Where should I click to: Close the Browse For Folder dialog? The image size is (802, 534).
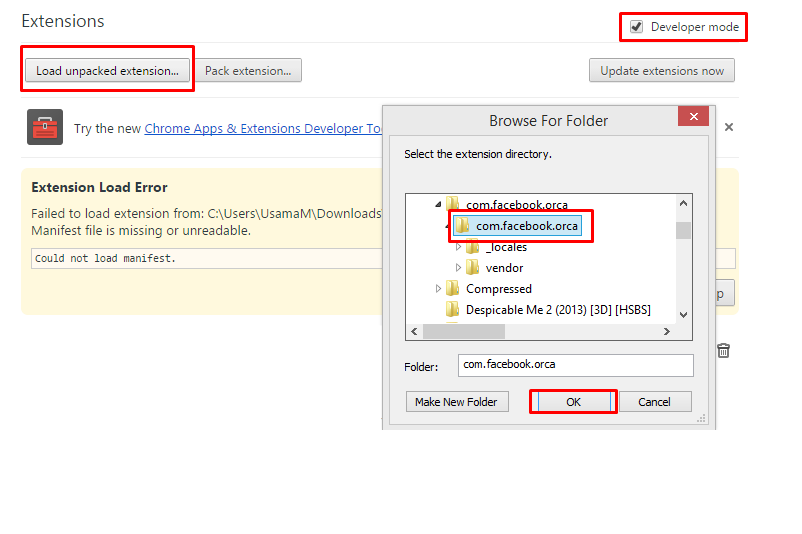[x=693, y=117]
